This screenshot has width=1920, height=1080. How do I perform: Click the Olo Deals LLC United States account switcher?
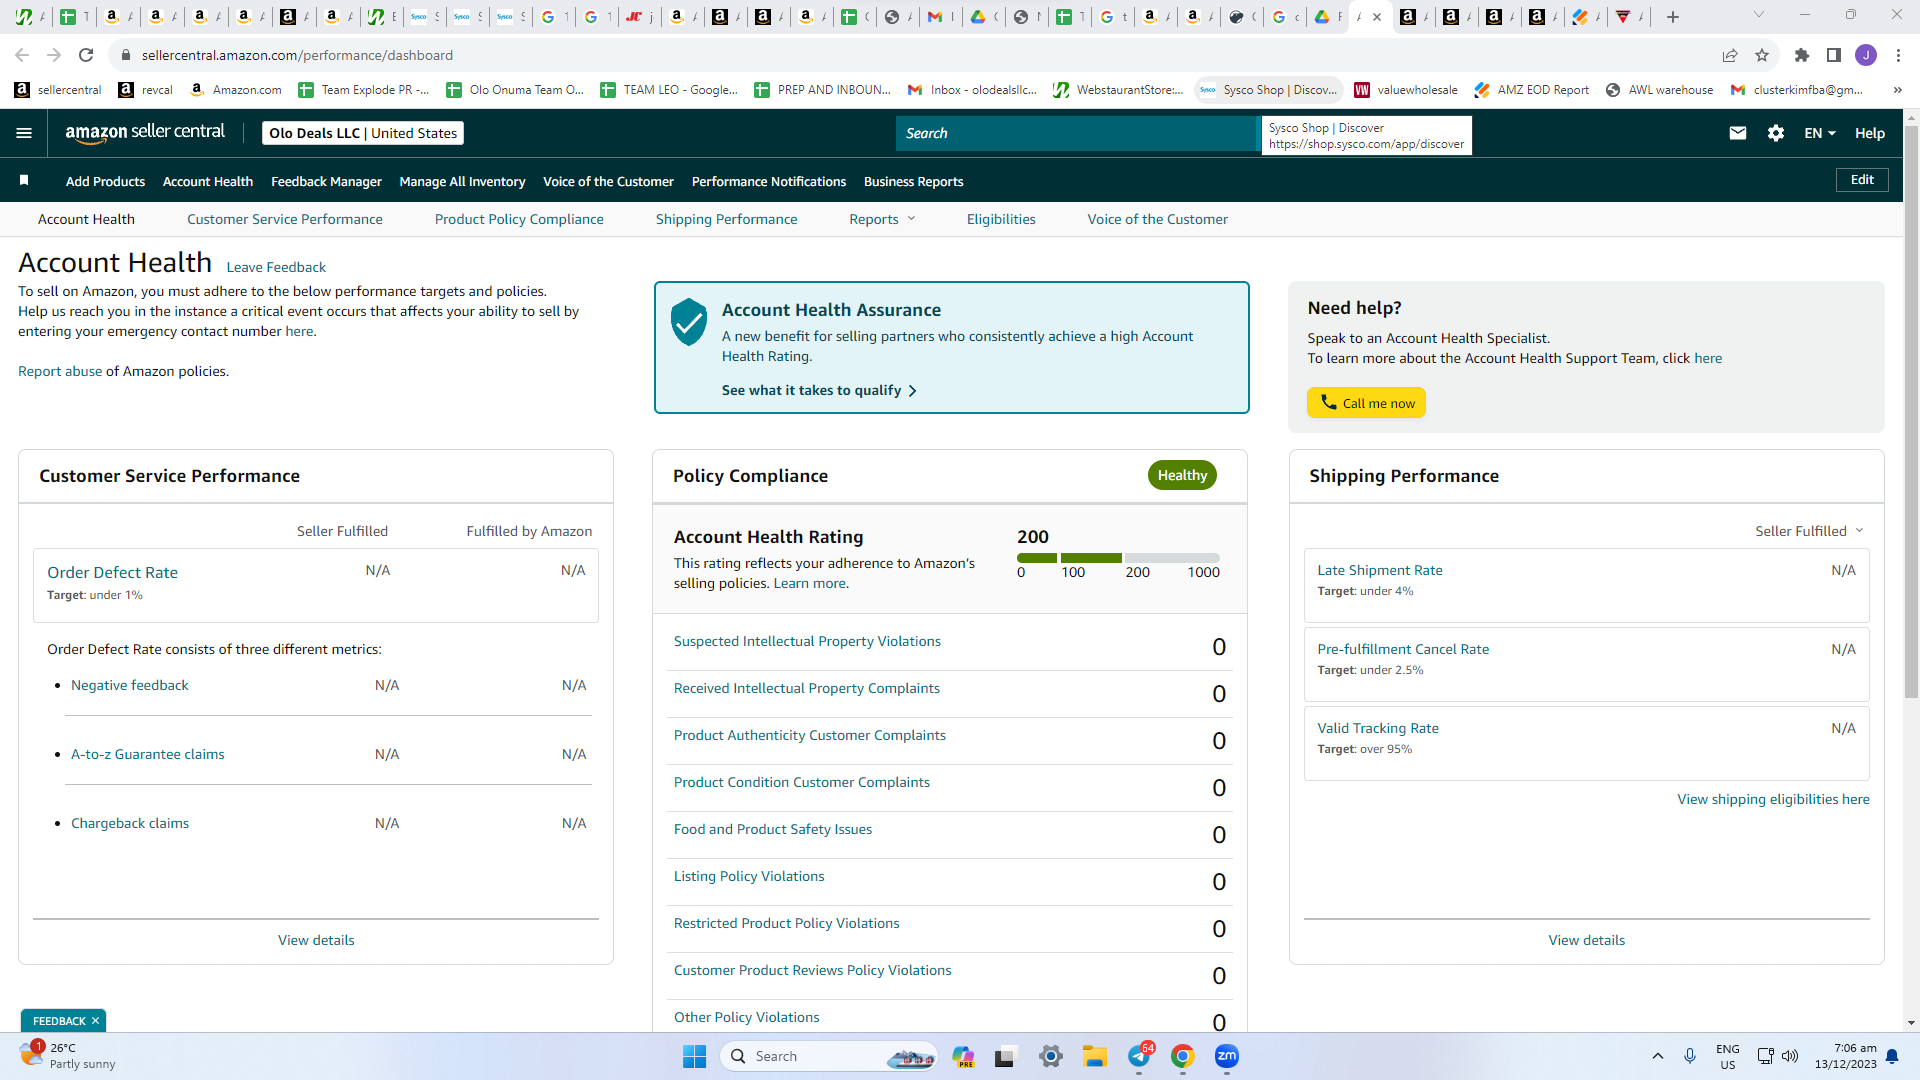(363, 133)
